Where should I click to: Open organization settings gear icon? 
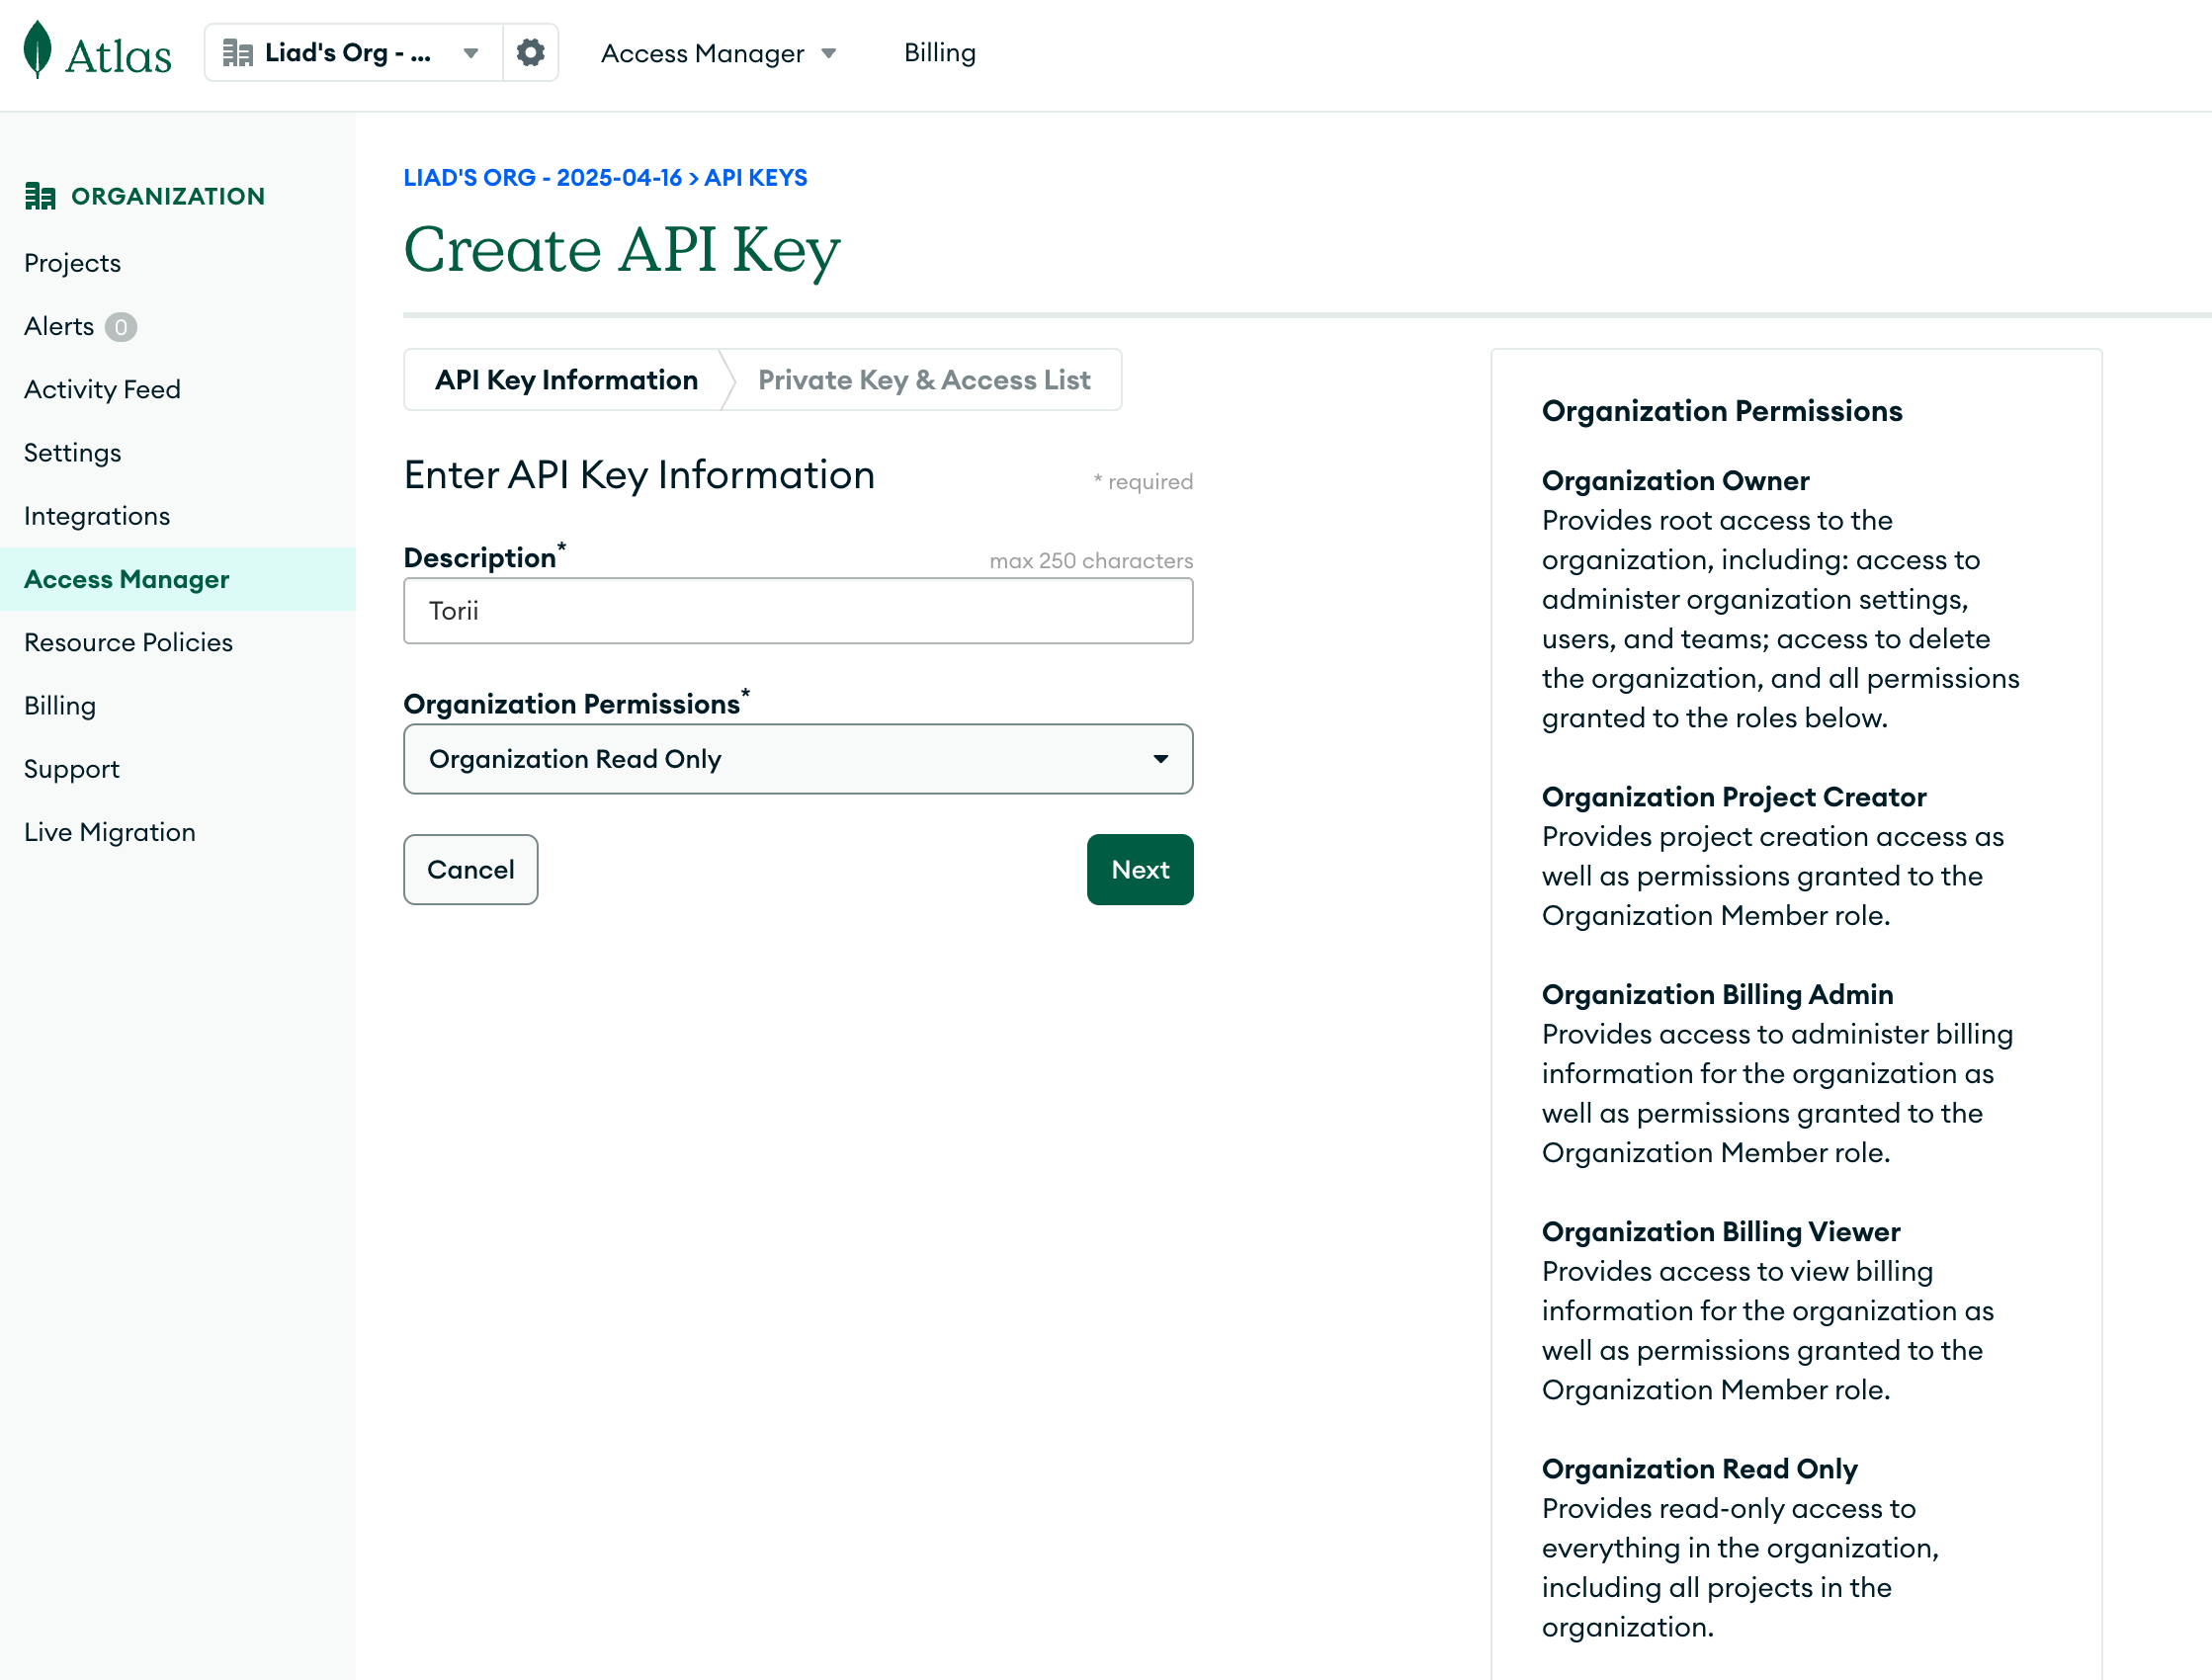[x=530, y=52]
